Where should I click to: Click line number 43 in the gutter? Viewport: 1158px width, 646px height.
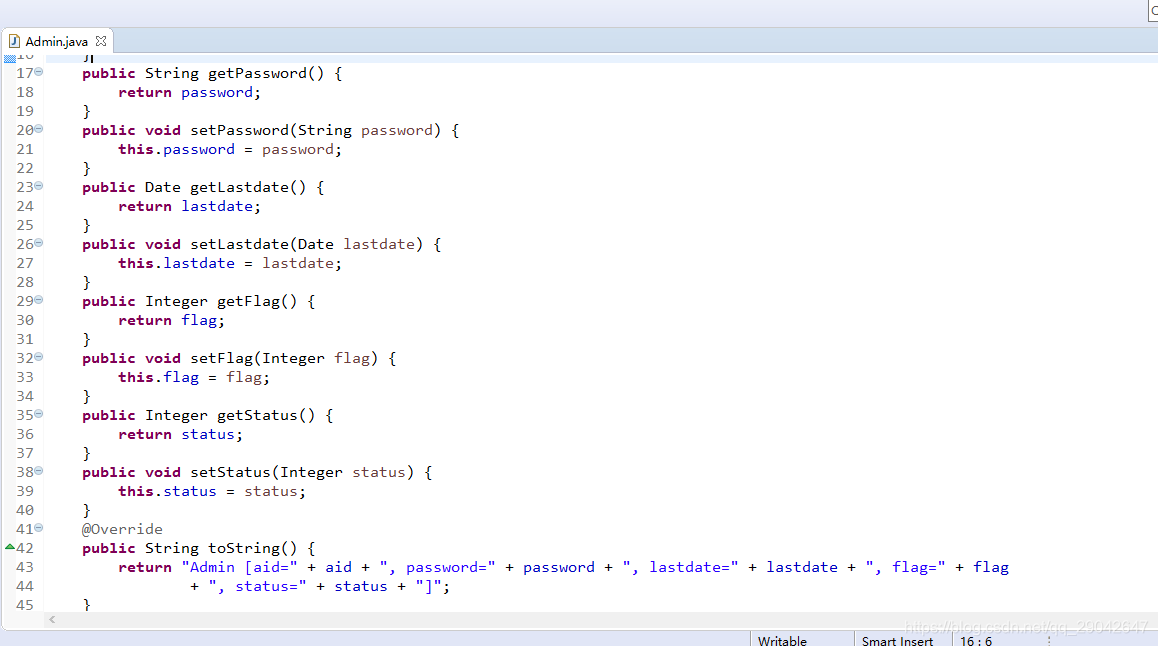(x=25, y=567)
